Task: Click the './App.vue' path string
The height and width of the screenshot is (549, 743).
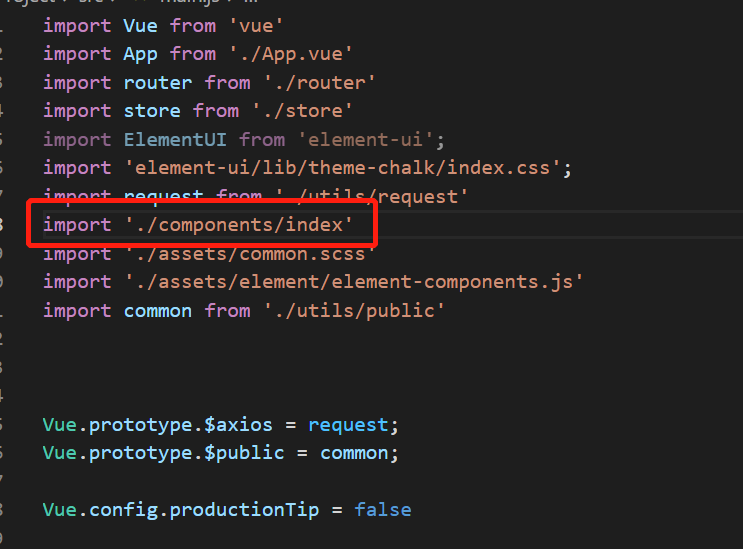Action: 290,54
